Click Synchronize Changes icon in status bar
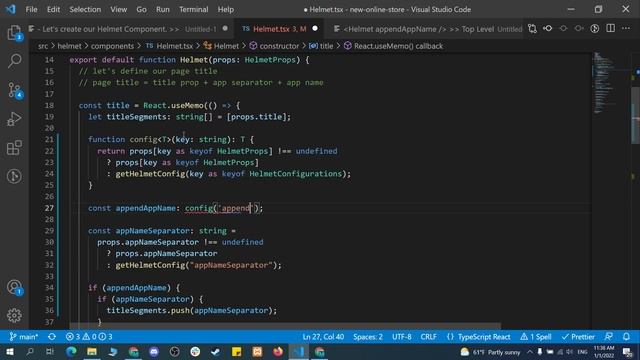640x360 pixels. click(x=52, y=337)
